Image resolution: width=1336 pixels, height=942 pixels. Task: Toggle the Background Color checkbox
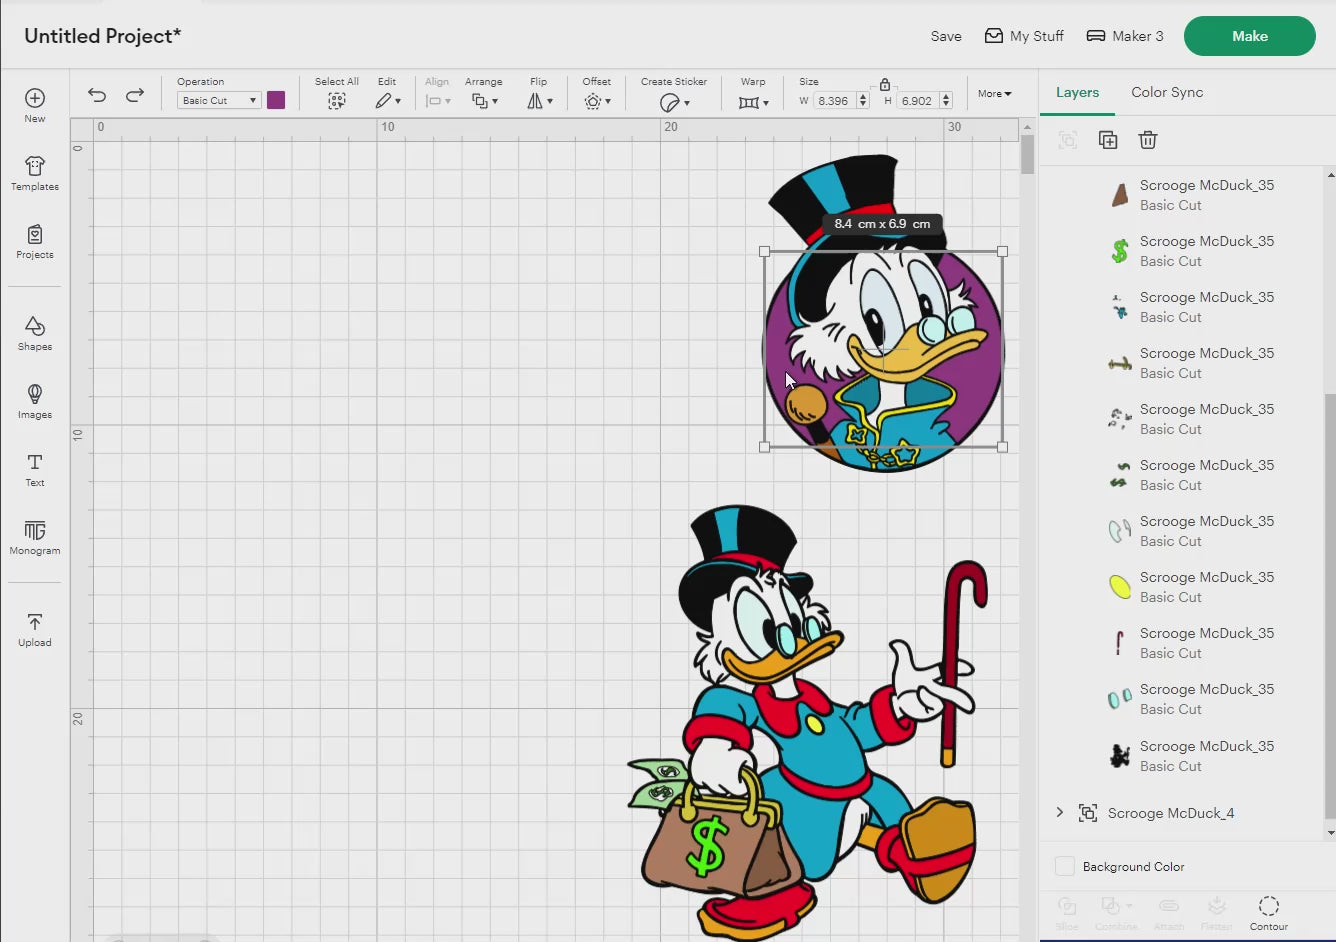point(1065,866)
